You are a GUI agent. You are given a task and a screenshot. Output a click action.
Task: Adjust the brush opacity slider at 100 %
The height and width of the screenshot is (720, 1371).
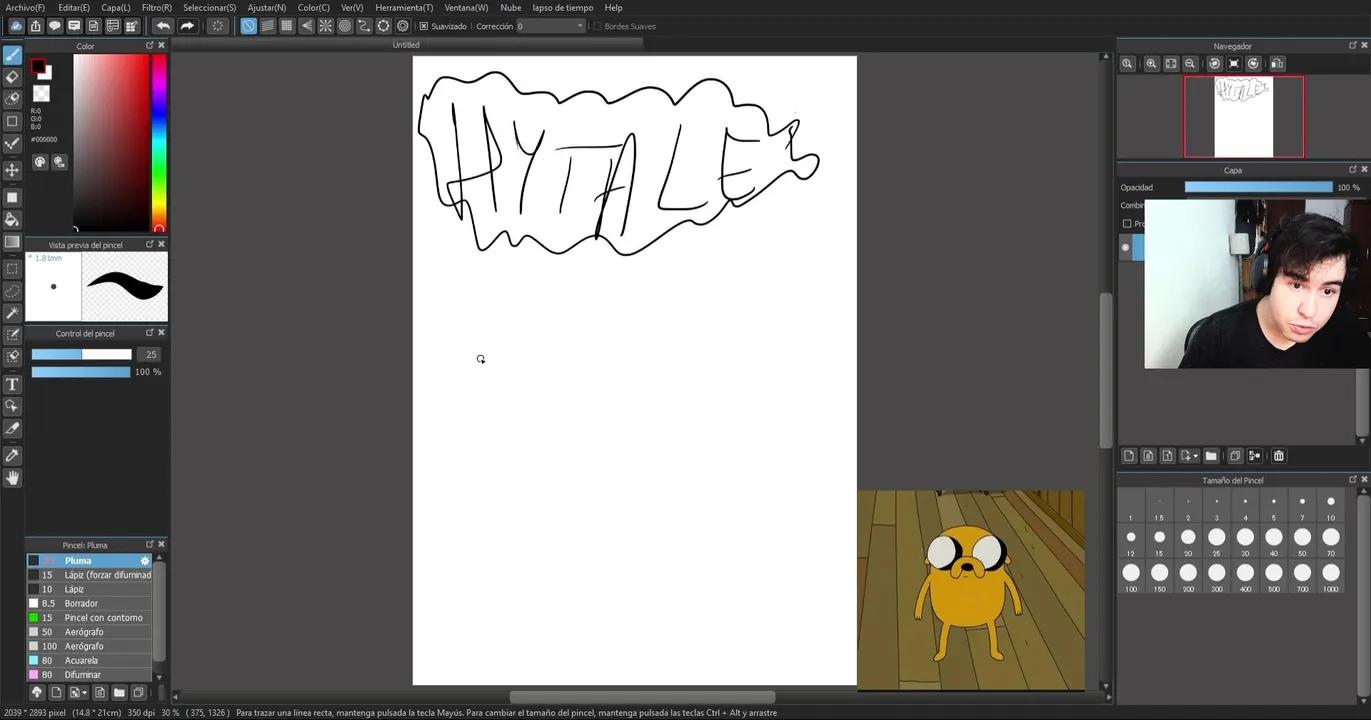pos(81,372)
